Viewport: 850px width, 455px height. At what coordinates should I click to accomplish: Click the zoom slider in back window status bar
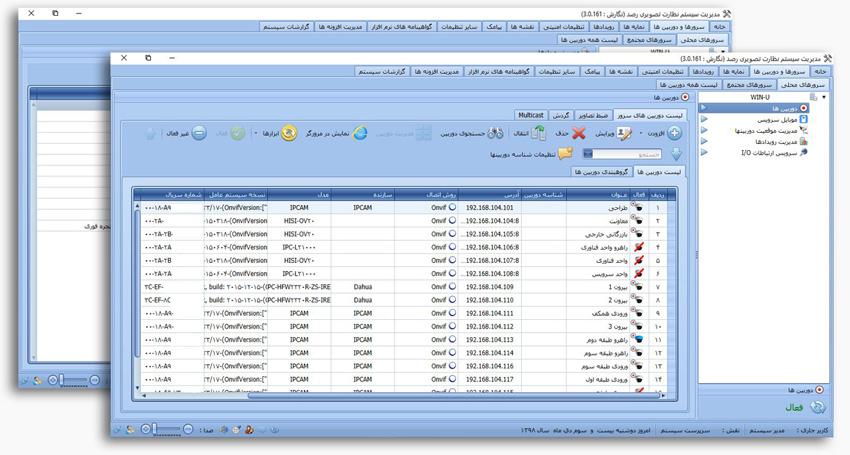point(74,380)
